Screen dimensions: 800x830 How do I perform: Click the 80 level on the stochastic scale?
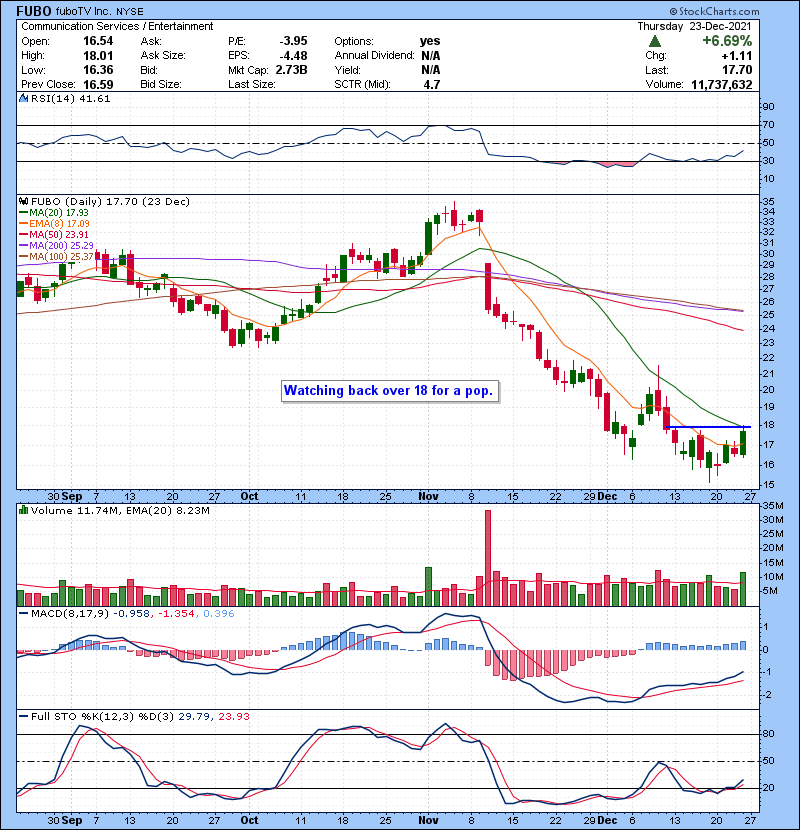click(768, 734)
